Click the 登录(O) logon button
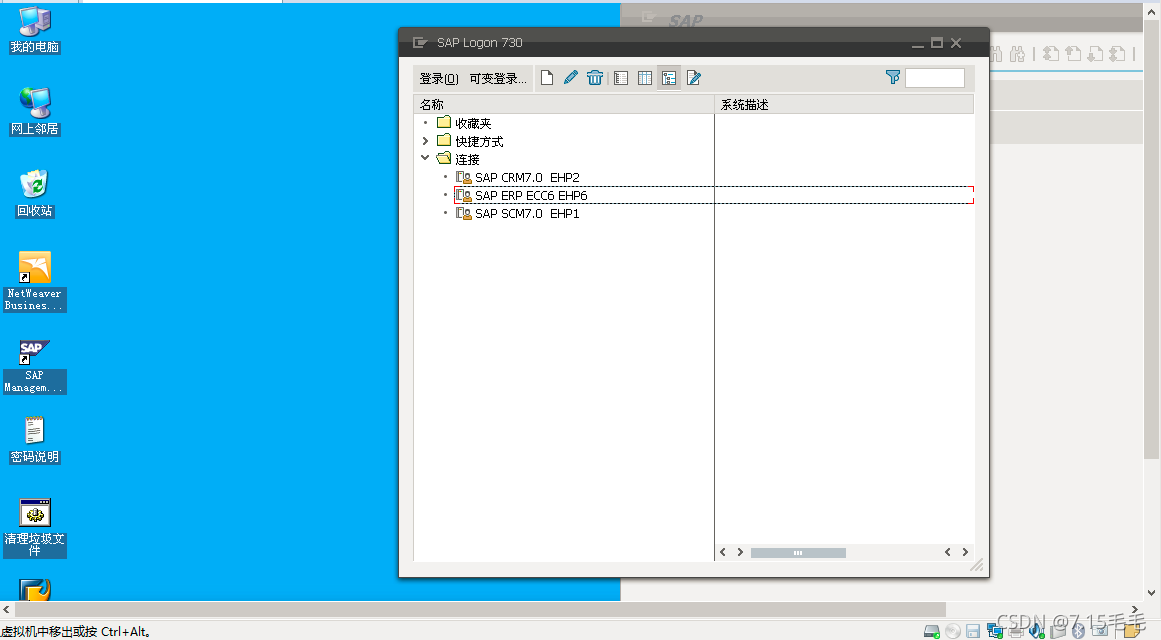 point(439,79)
